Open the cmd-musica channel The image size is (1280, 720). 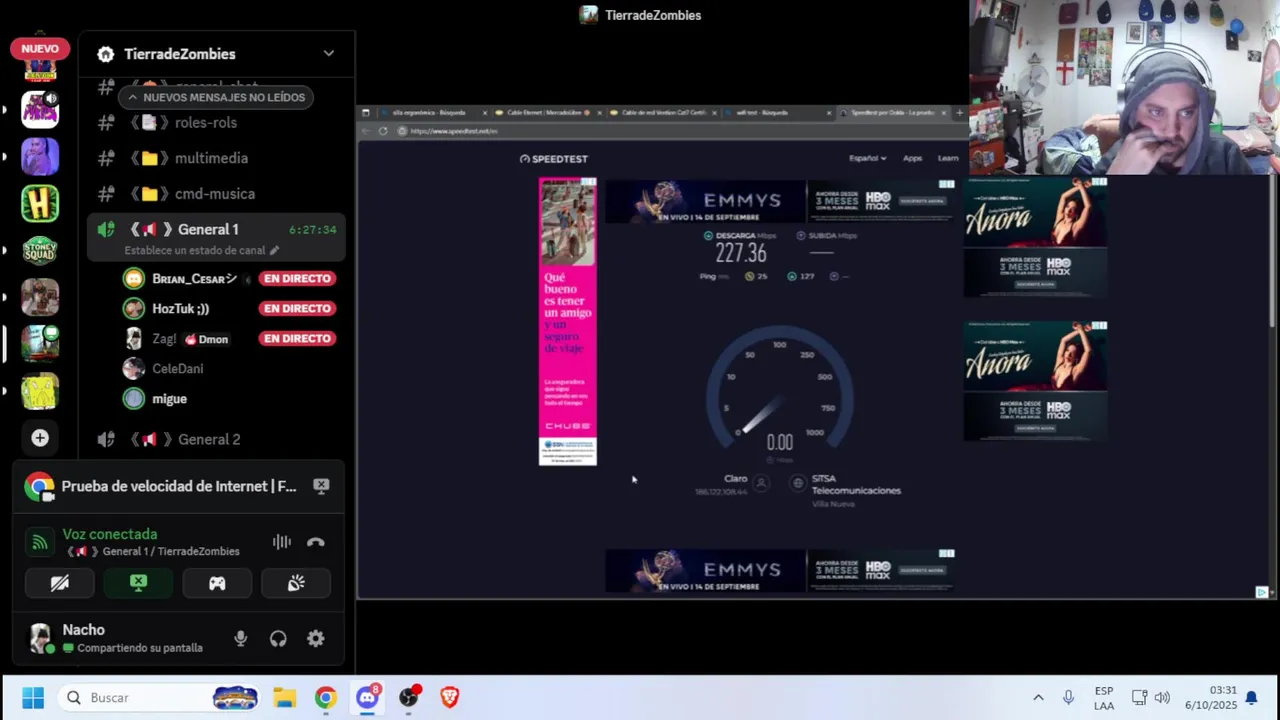tap(217, 194)
